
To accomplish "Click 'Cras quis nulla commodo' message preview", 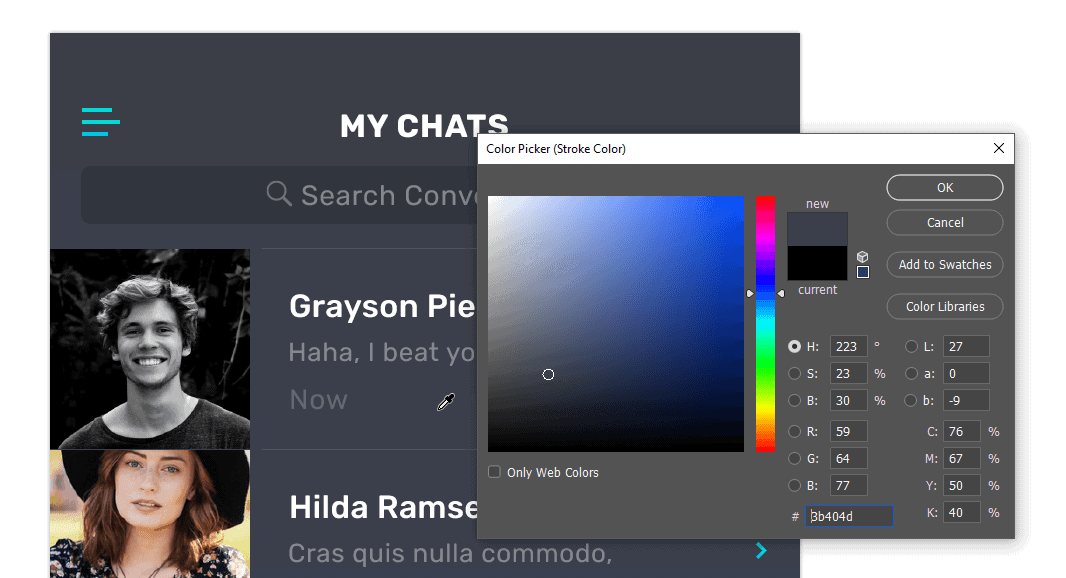I will [x=450, y=554].
